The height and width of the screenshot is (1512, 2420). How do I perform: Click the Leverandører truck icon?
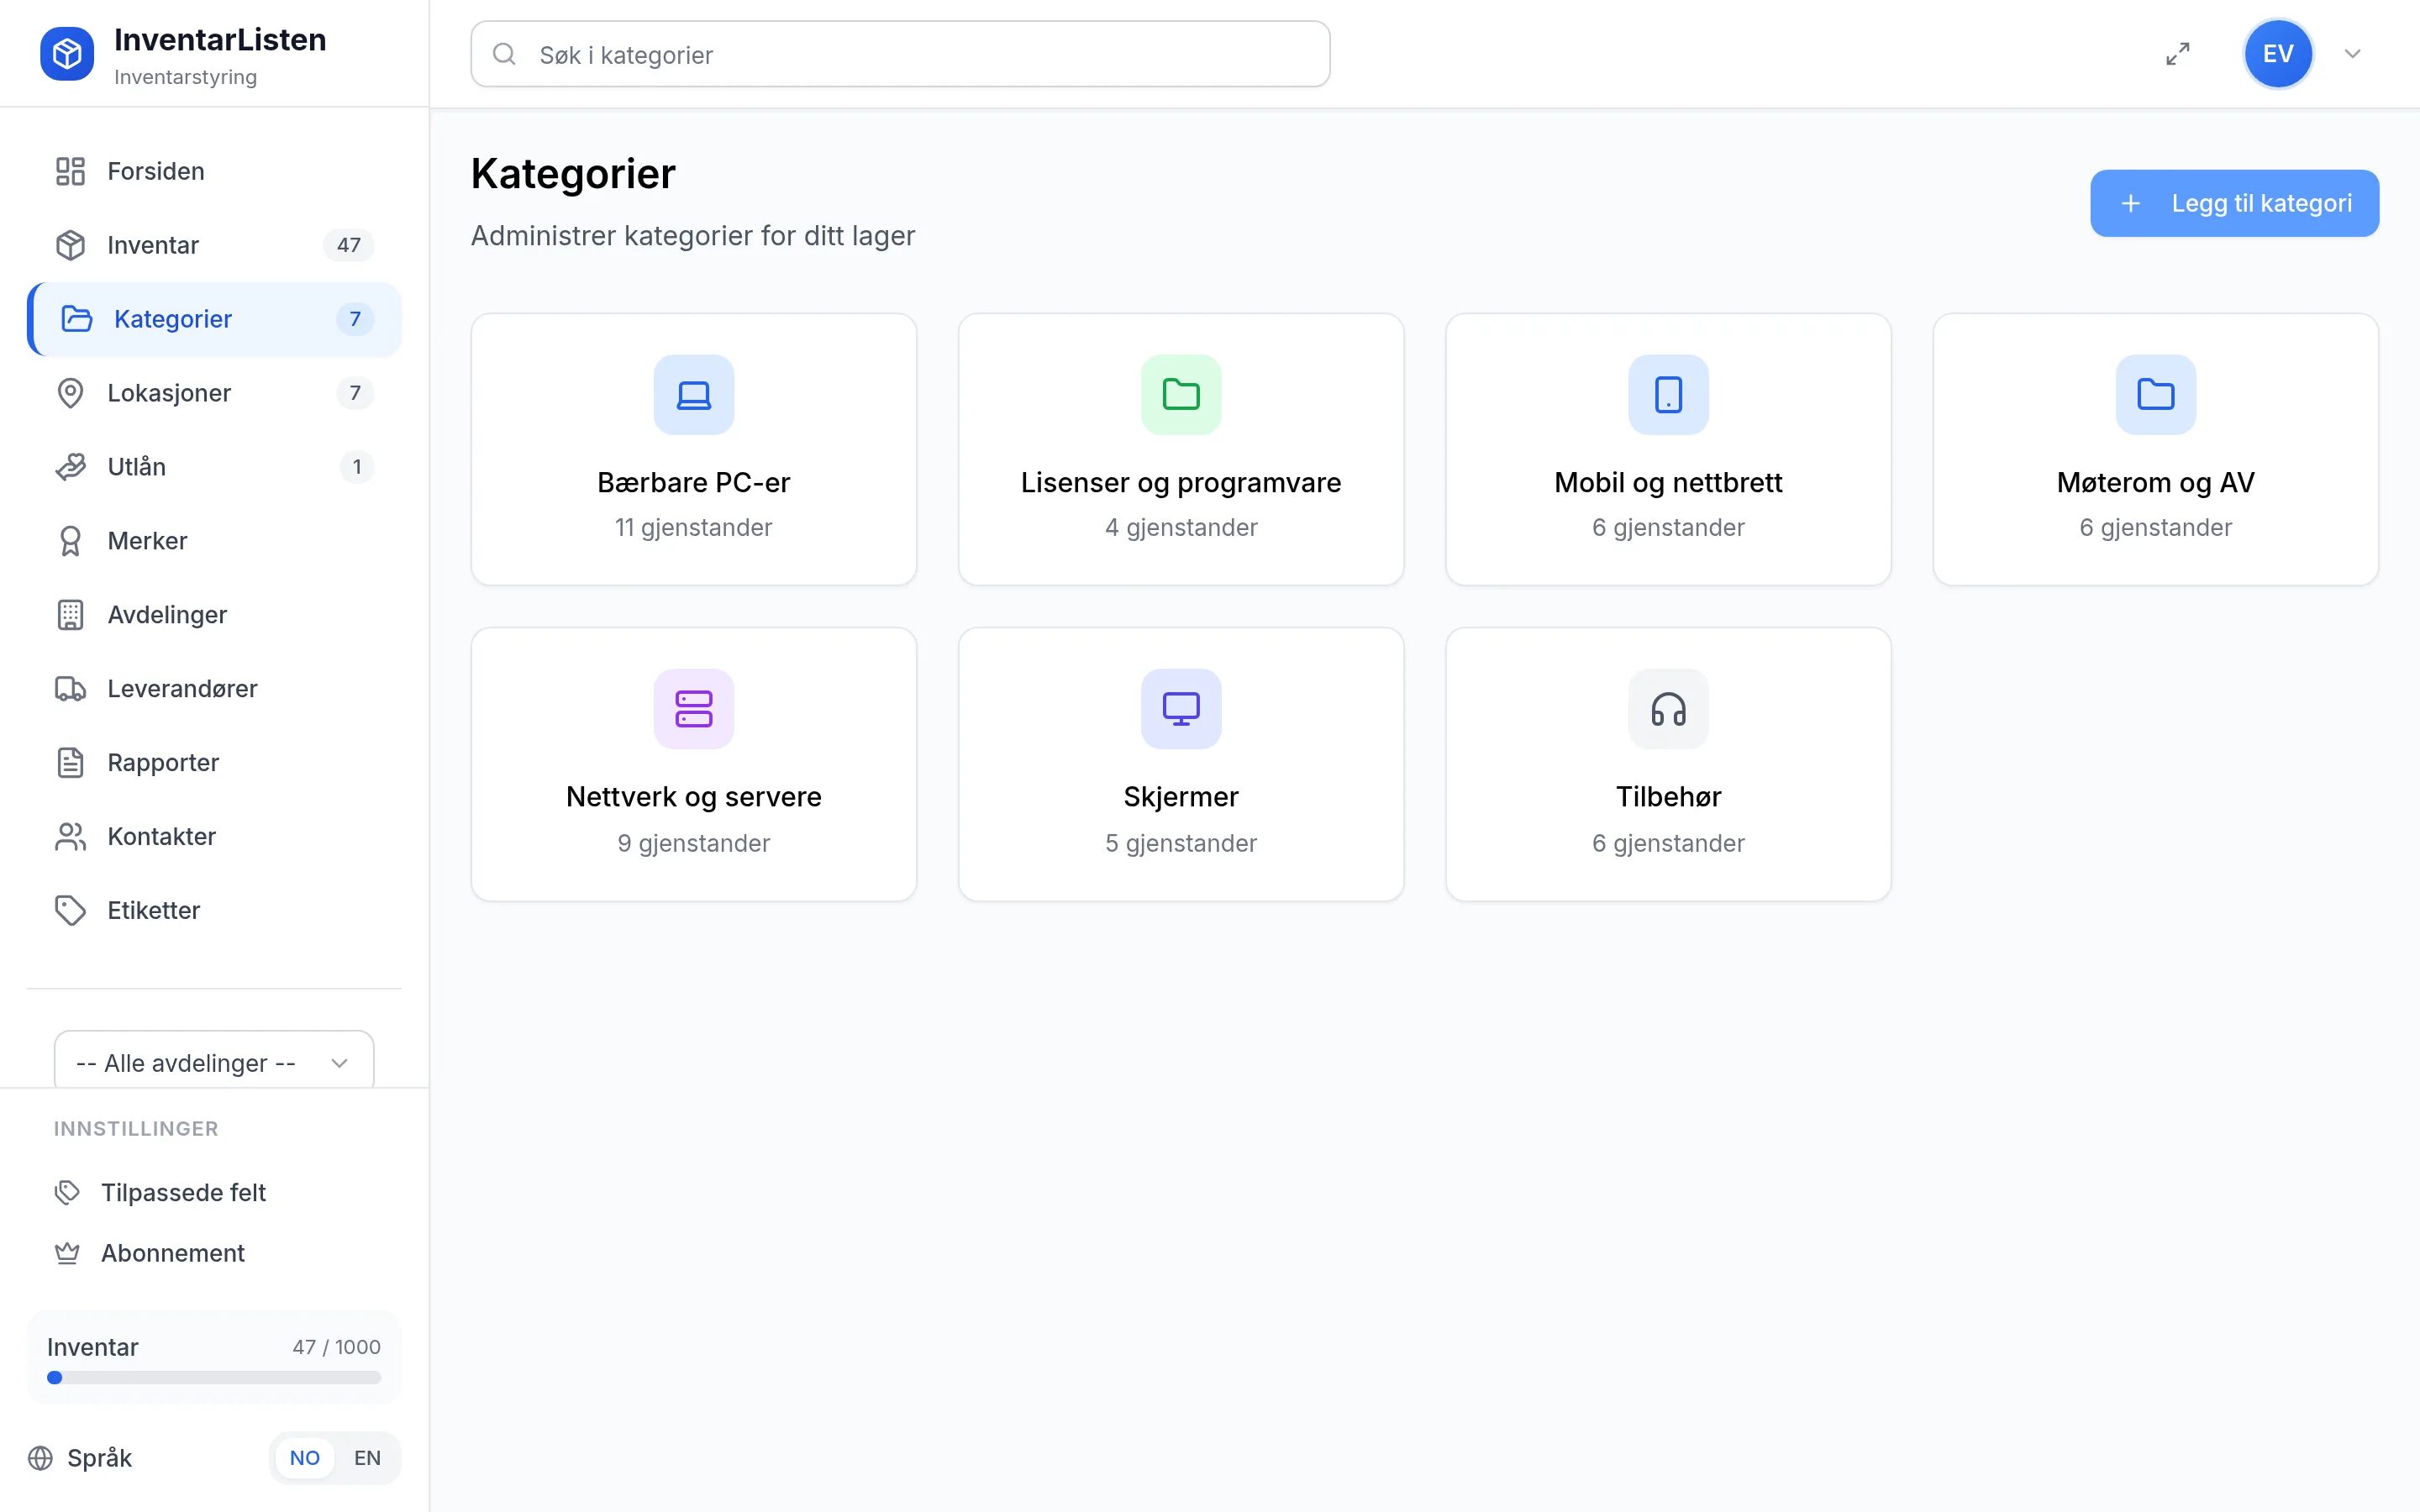coord(70,689)
